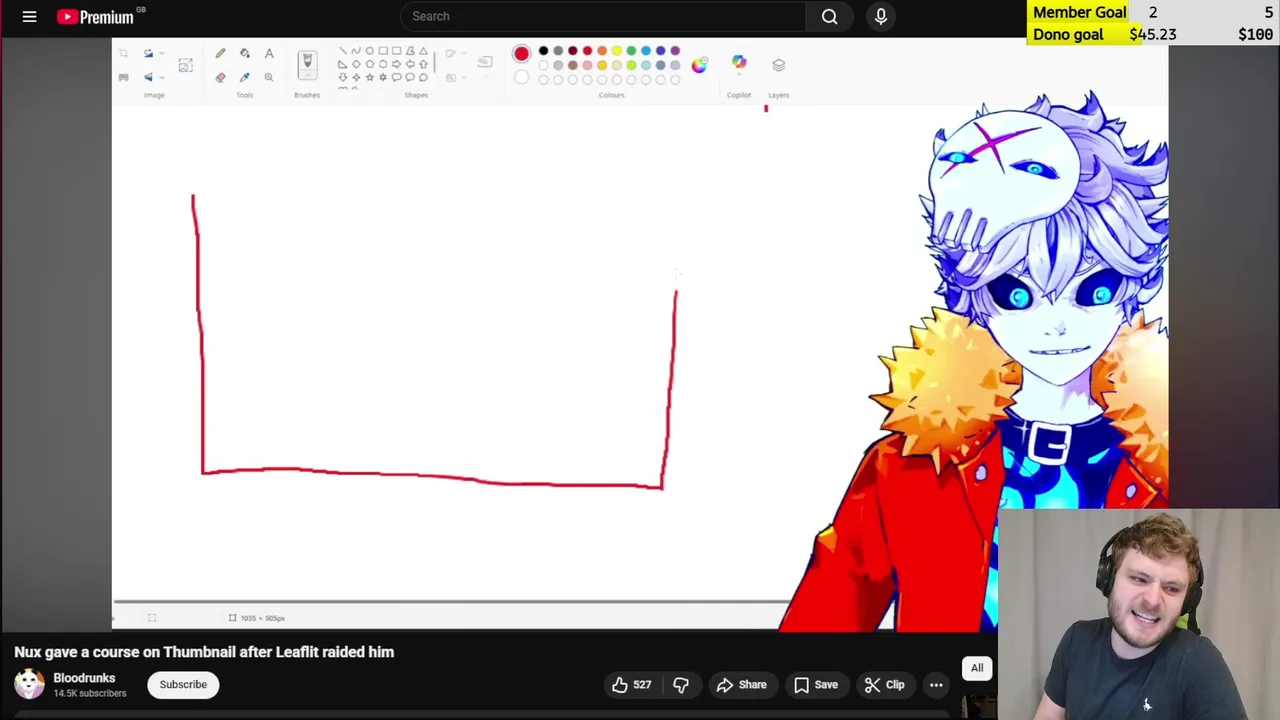Click the Clip button
This screenshot has width=1280, height=720.
[x=884, y=685]
